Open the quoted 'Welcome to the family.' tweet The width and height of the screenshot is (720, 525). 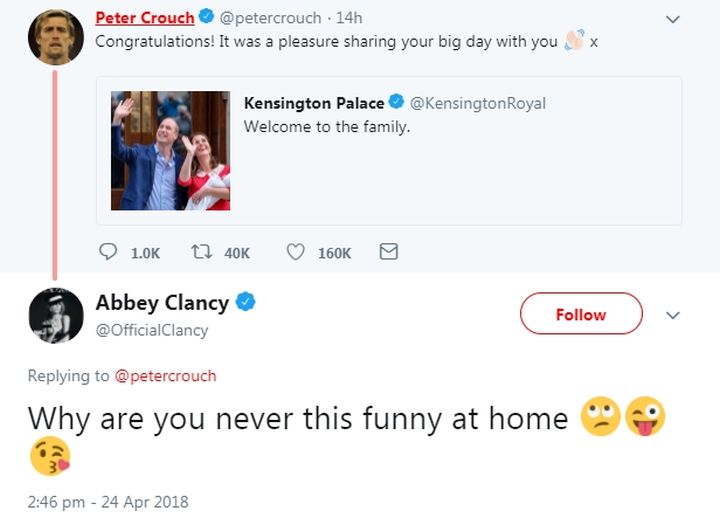[389, 151]
